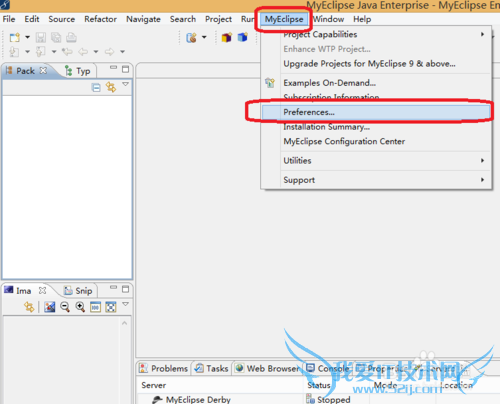Image resolution: width=500 pixels, height=404 pixels.
Task: Switch to the Typ tab
Action: (x=78, y=71)
